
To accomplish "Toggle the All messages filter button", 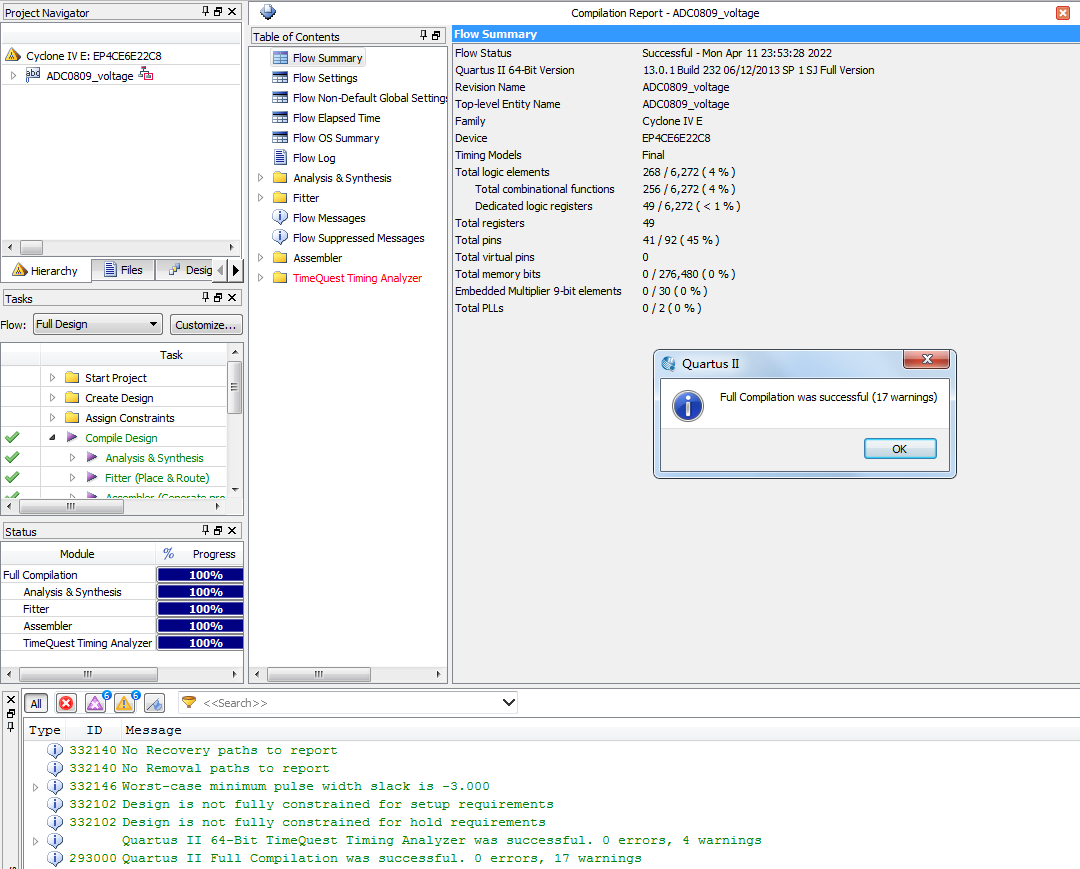I will tap(36, 703).
